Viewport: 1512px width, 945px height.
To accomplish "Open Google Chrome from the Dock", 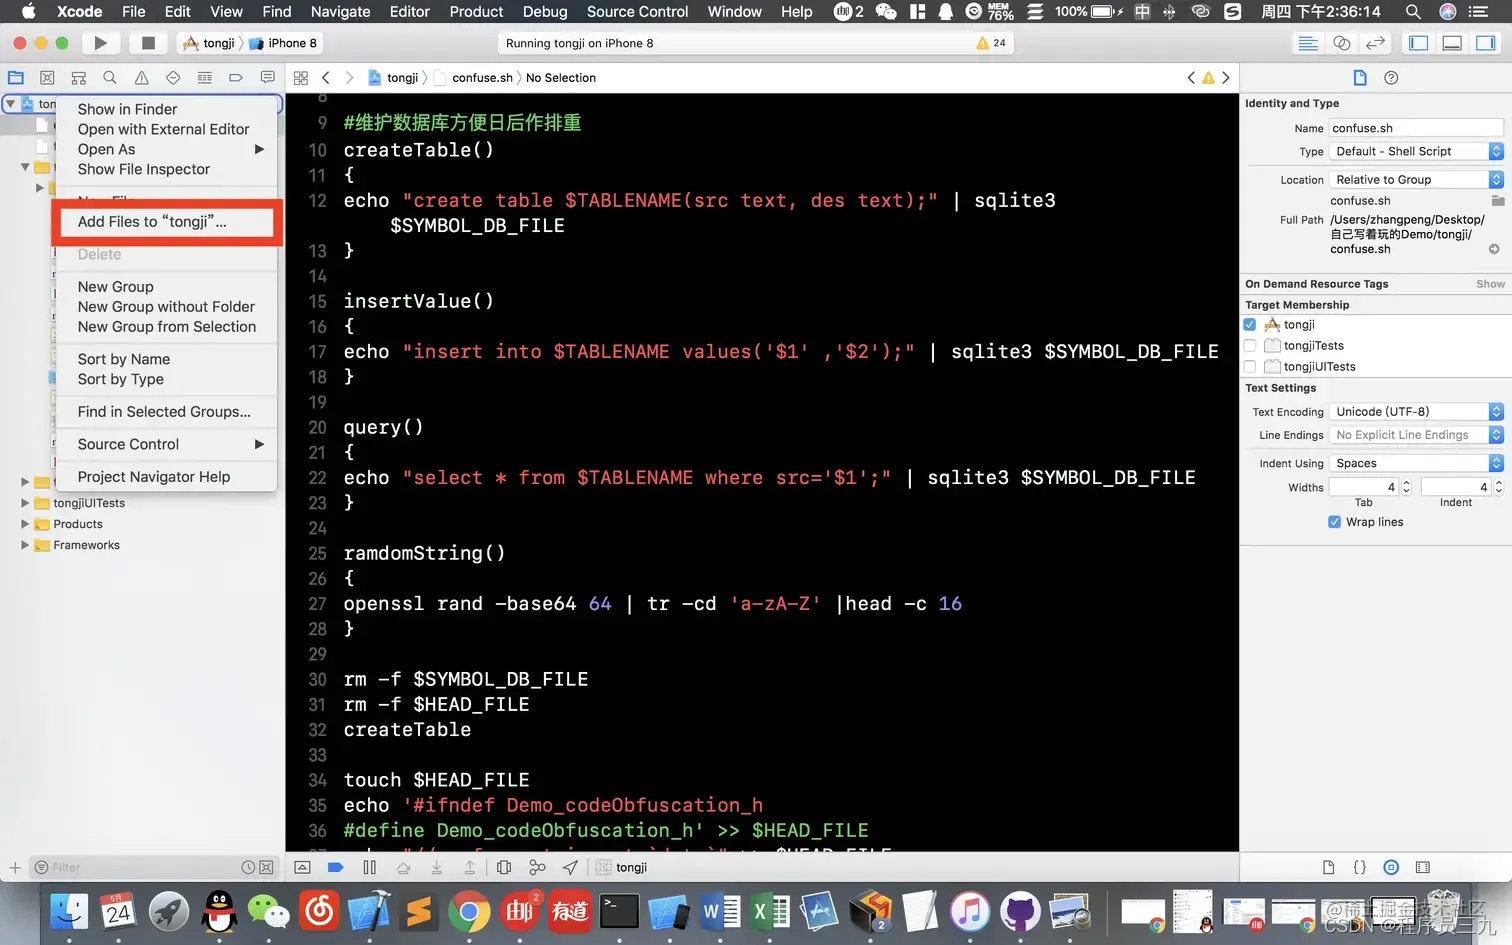I will pos(469,911).
